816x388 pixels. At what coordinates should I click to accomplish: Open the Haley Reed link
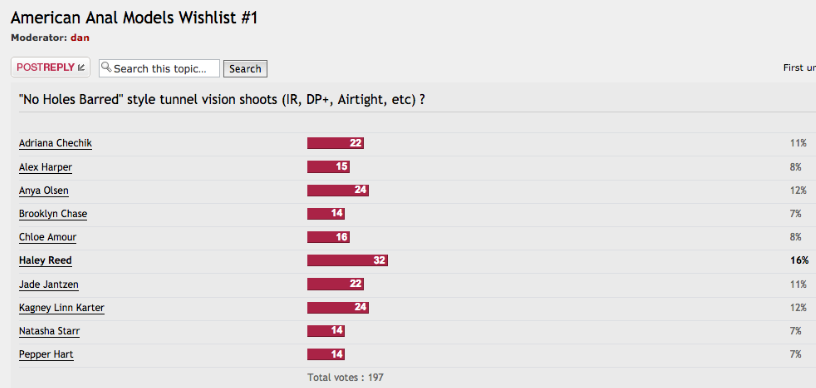45,261
